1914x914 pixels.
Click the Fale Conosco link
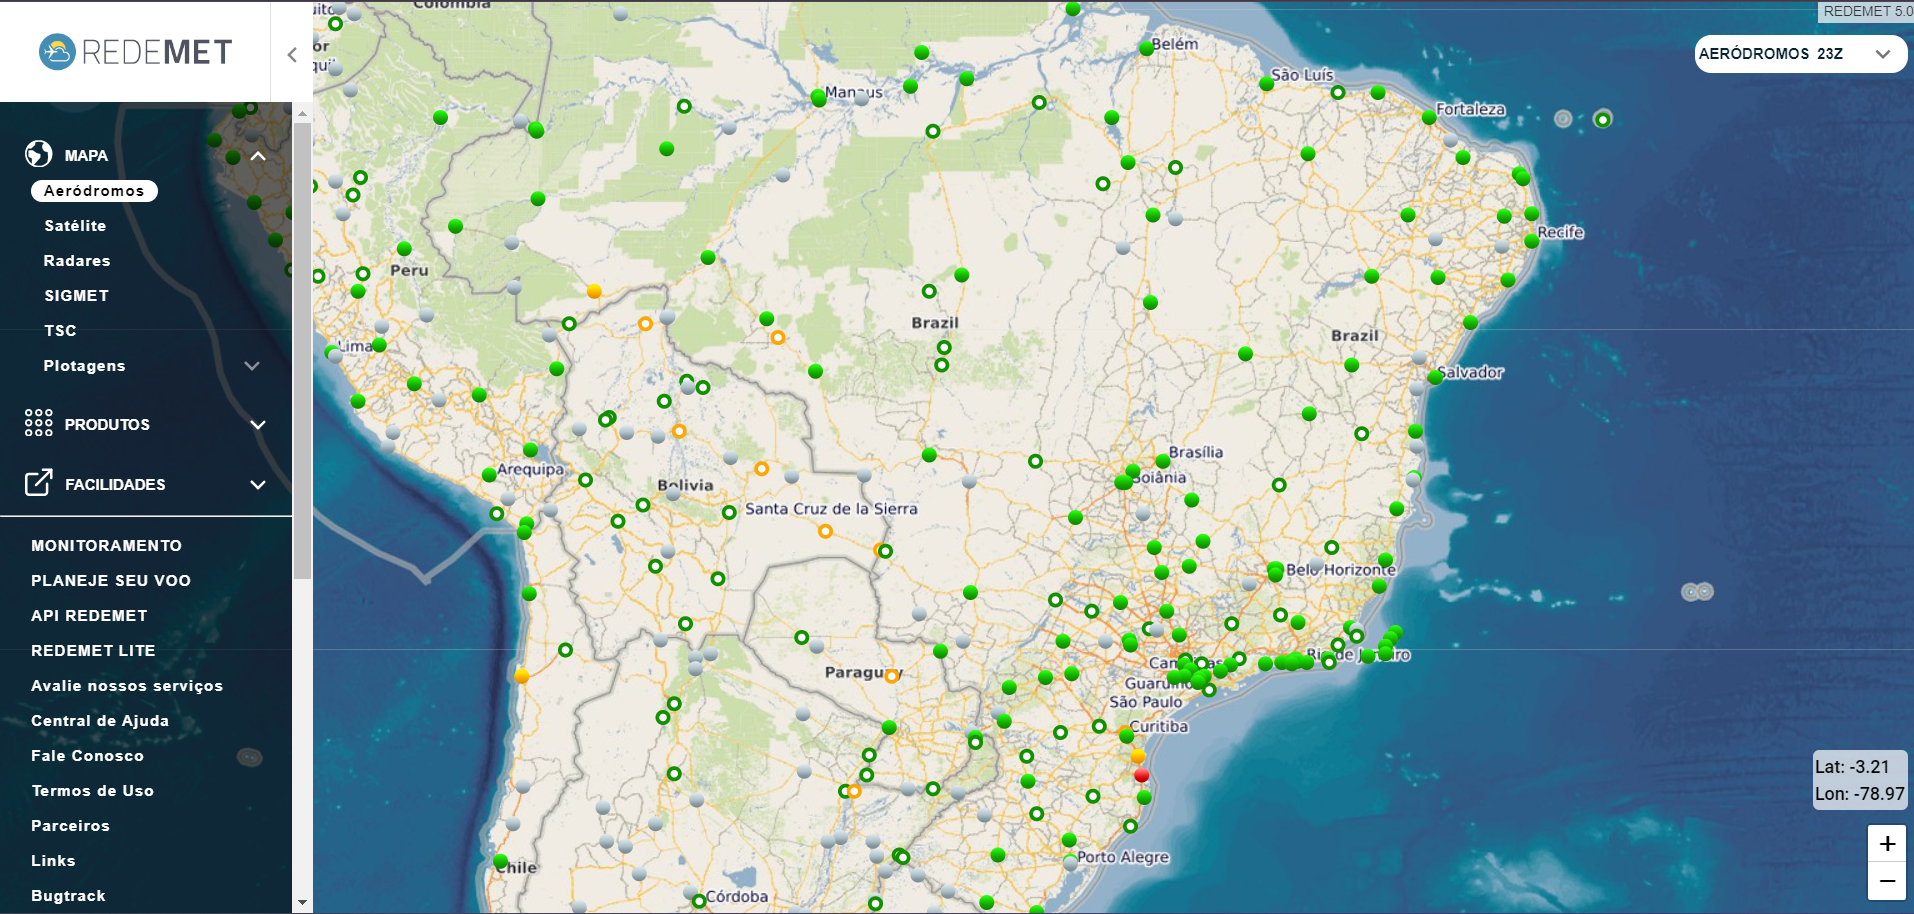(x=87, y=755)
